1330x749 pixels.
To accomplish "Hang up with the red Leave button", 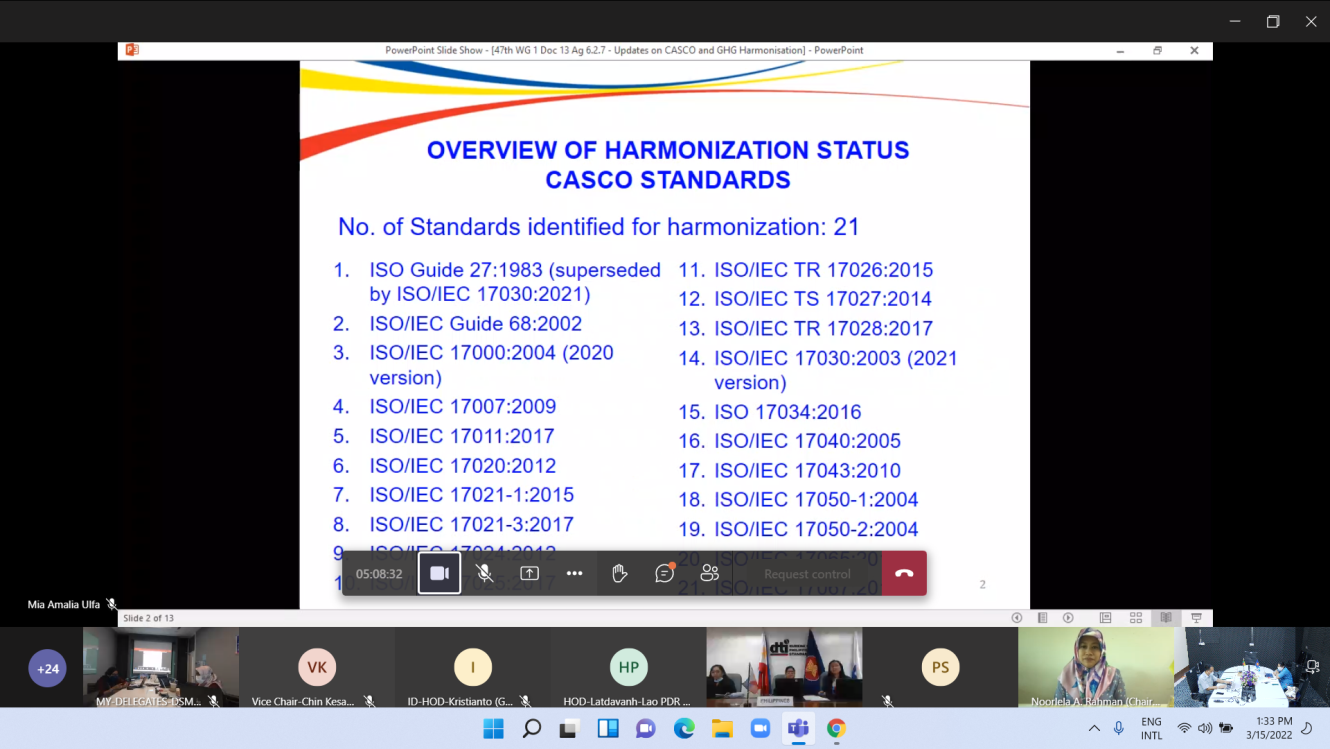I will 904,574.
